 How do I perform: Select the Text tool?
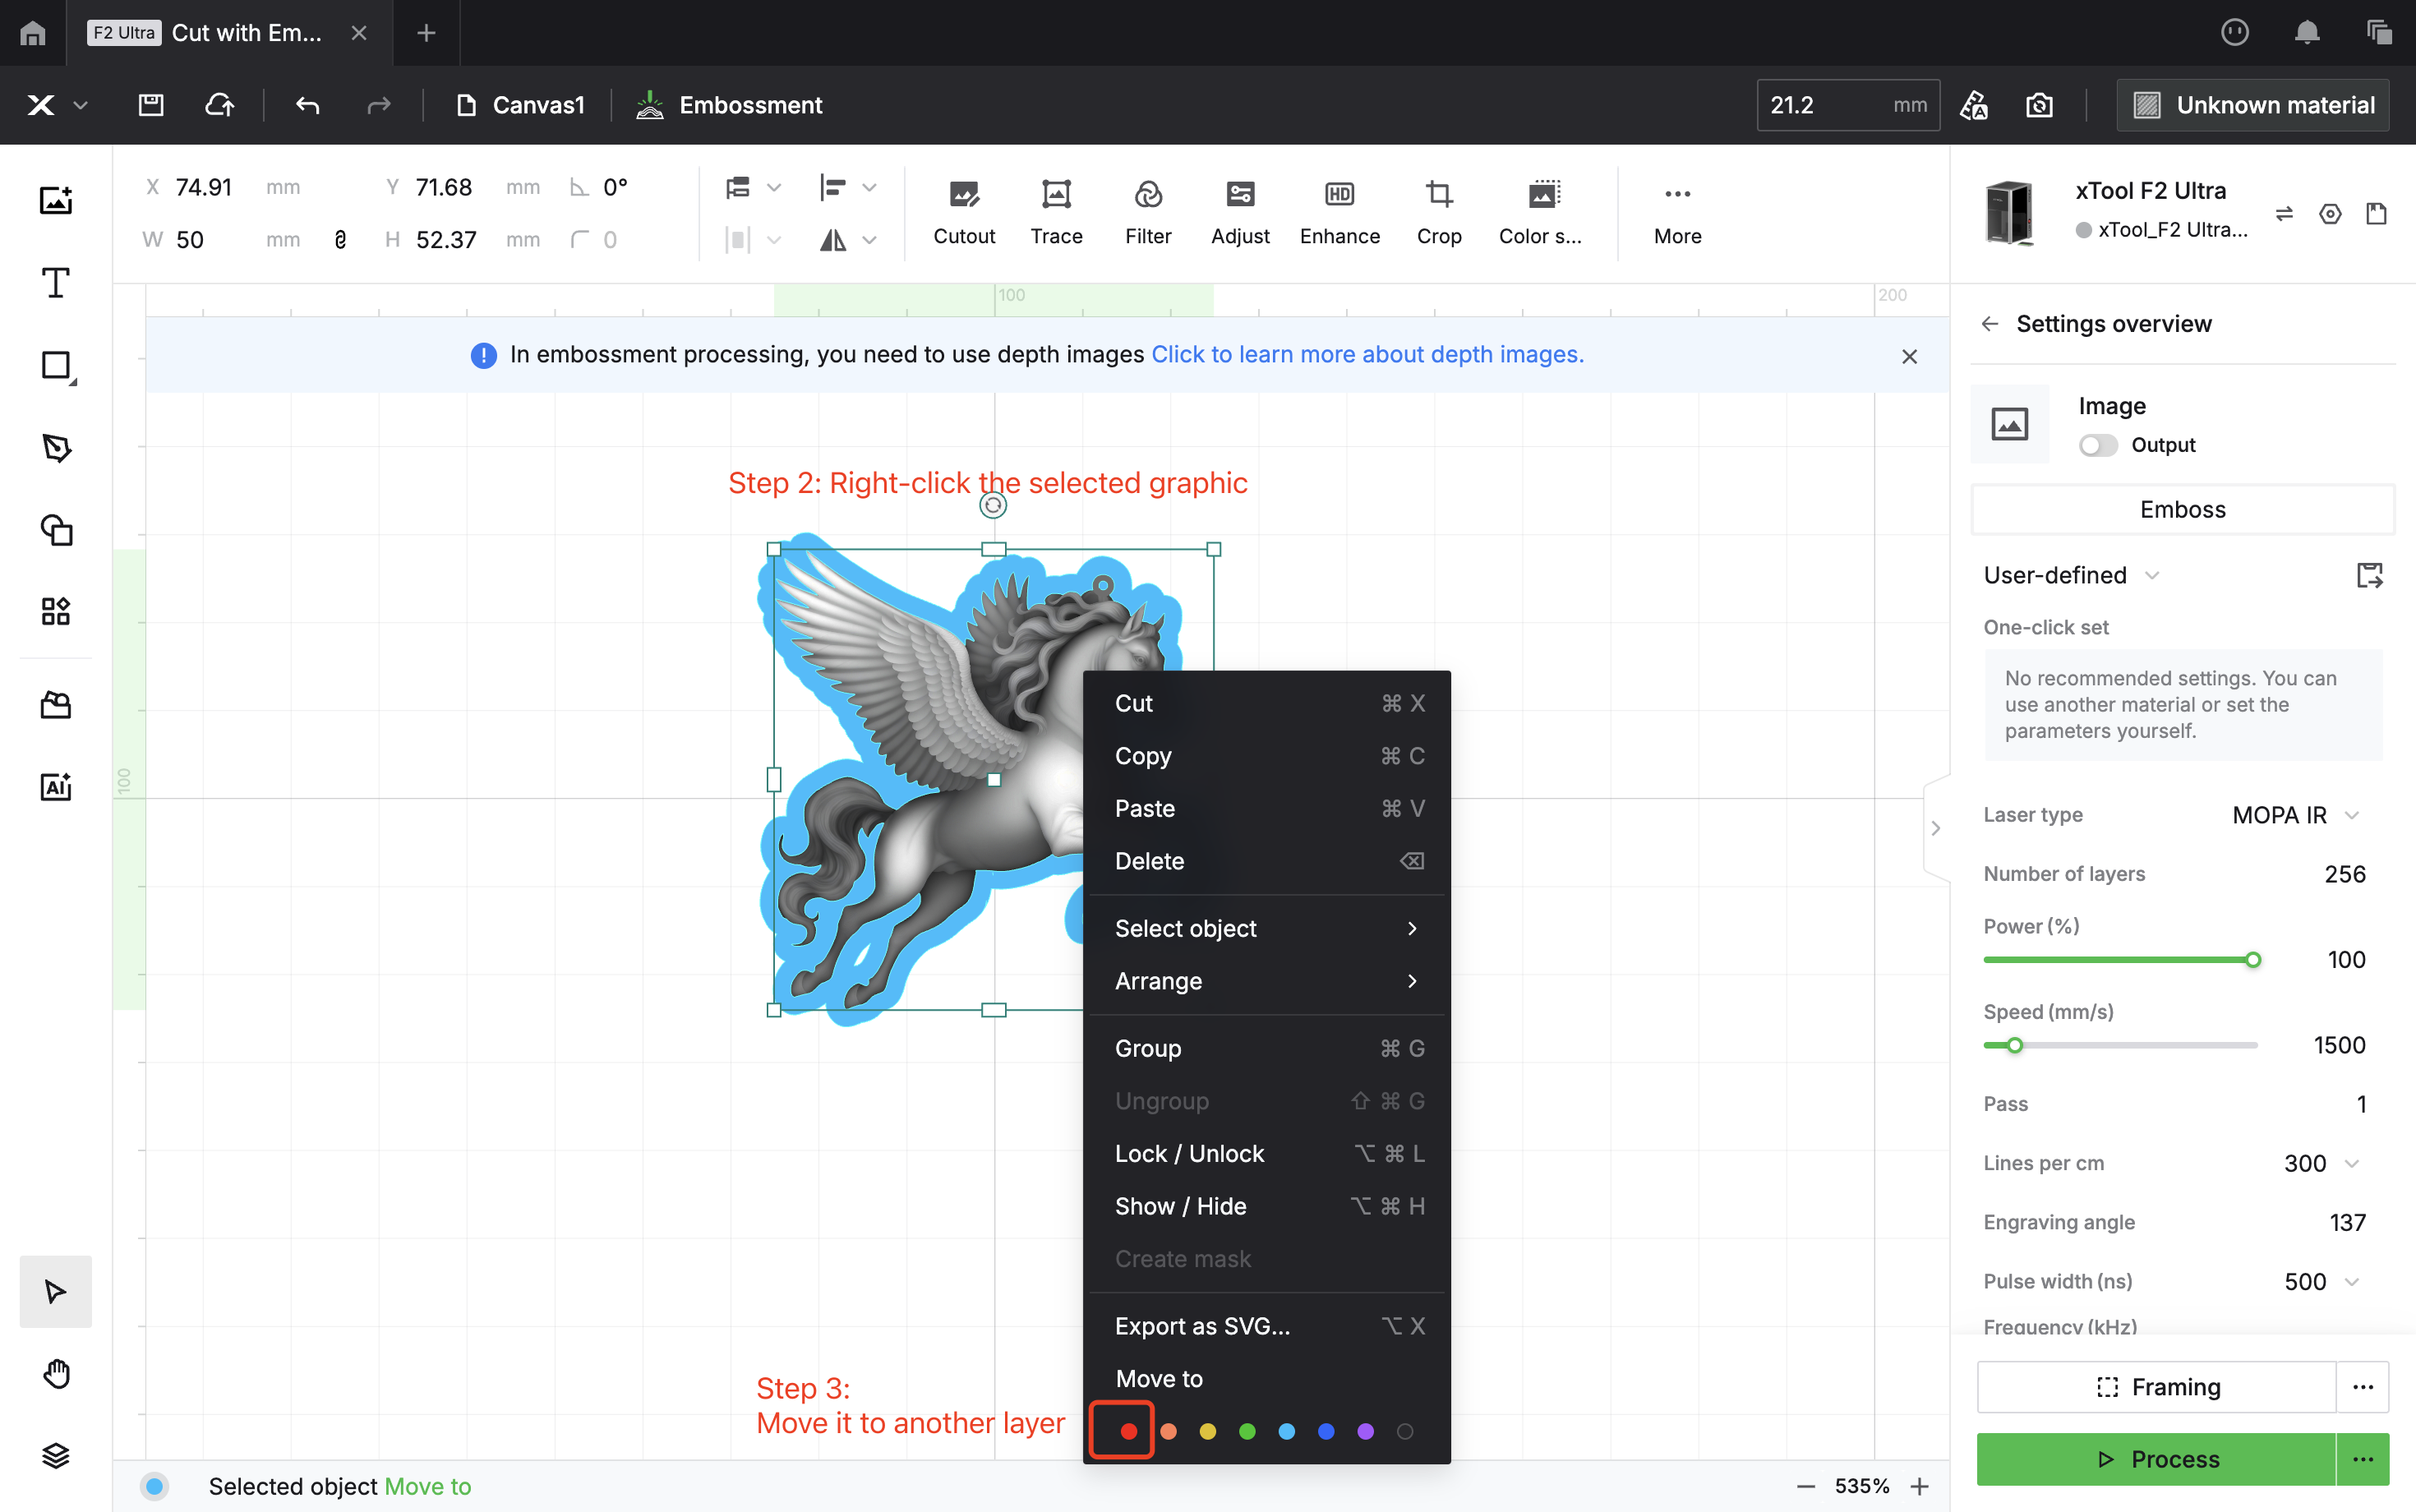point(56,283)
